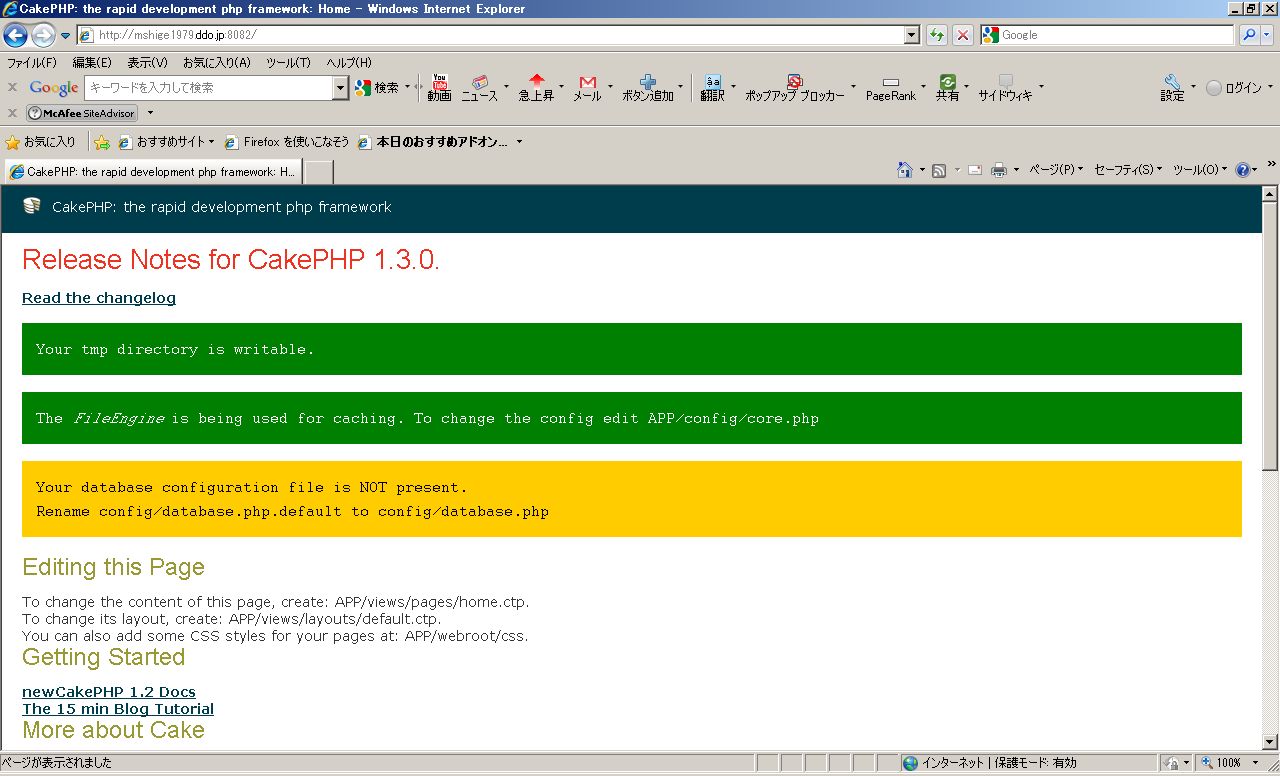Expand the address bar URL dropdown
This screenshot has width=1280, height=776.
912,35
